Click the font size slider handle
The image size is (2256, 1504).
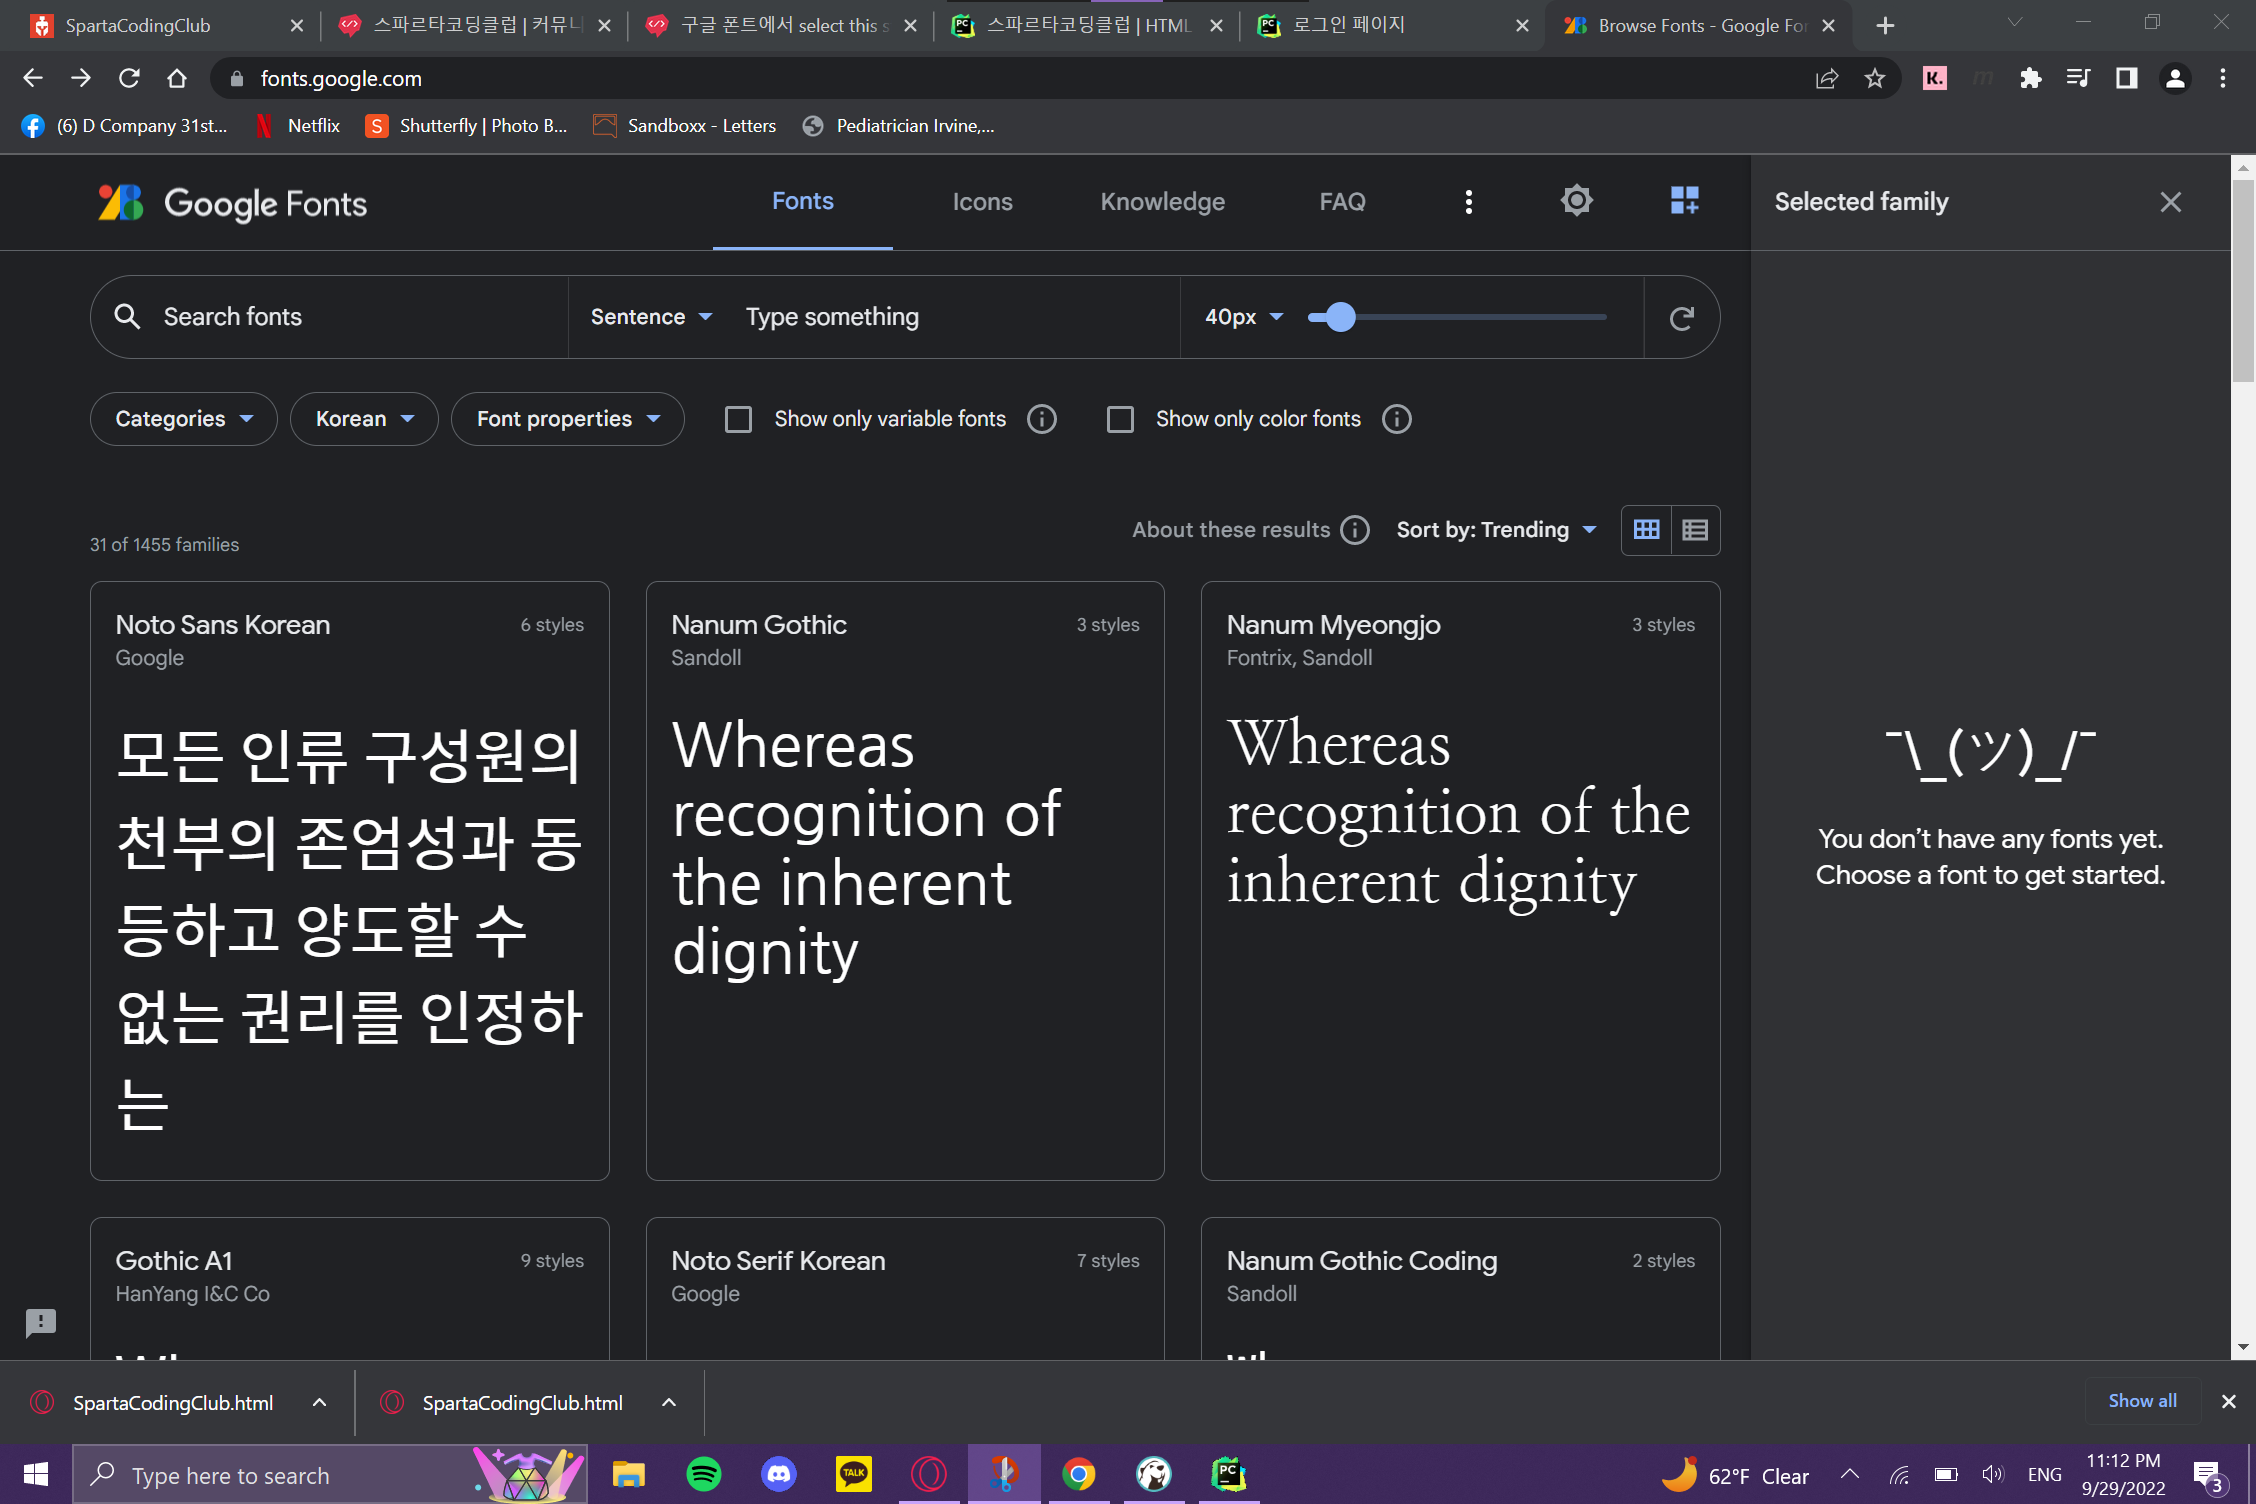point(1340,317)
